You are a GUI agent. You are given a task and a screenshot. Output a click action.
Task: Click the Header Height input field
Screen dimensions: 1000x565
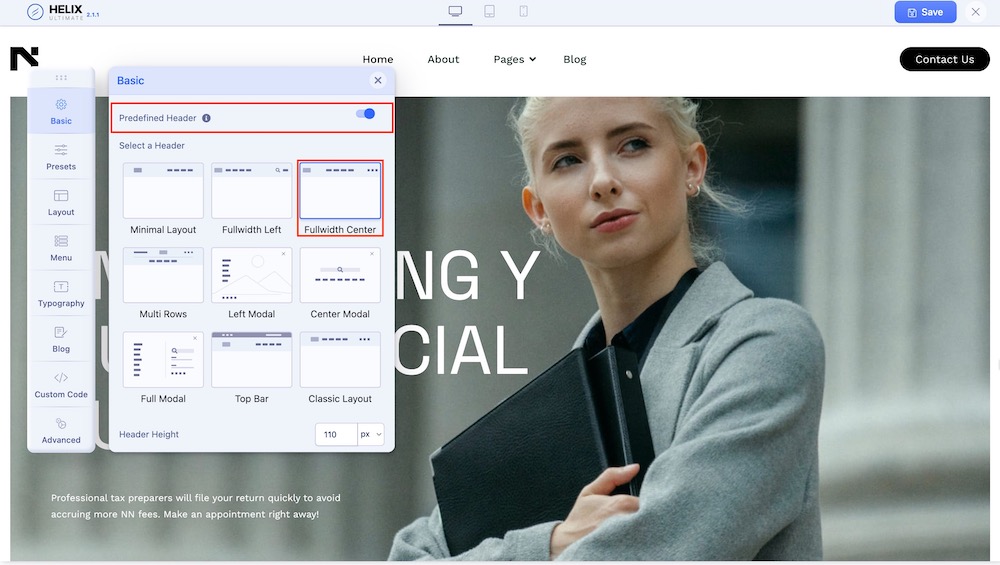point(335,435)
